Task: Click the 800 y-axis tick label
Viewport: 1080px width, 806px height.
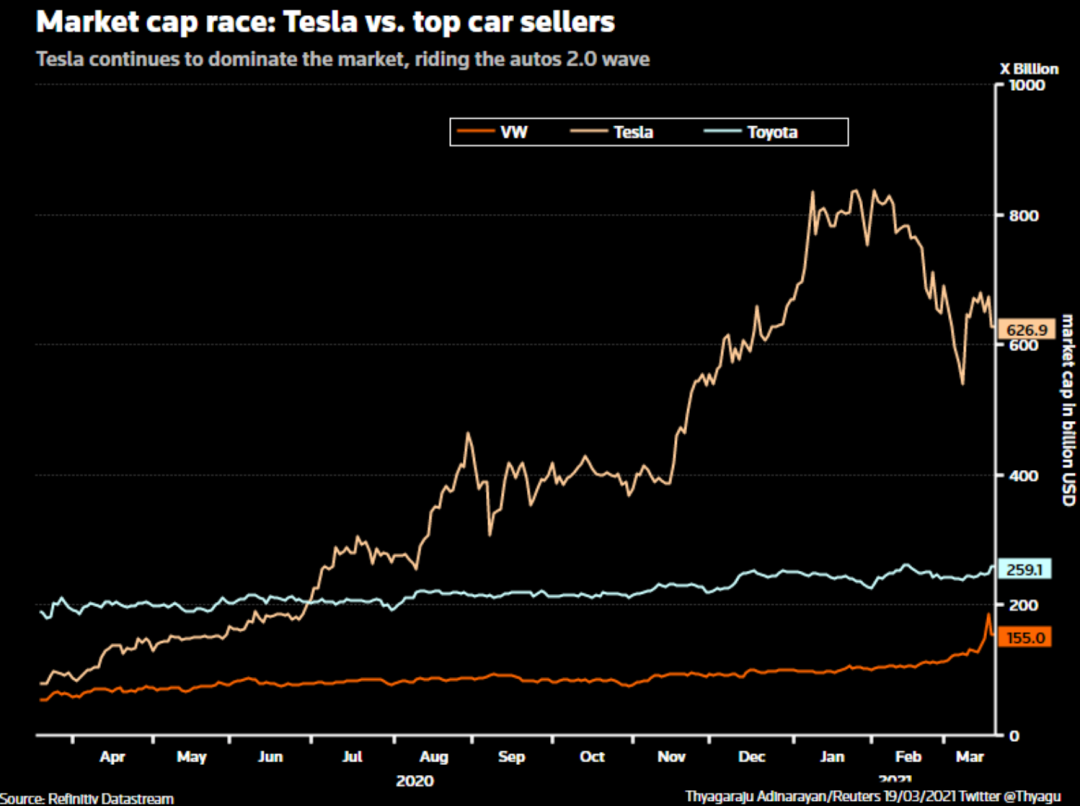Action: coord(1024,216)
